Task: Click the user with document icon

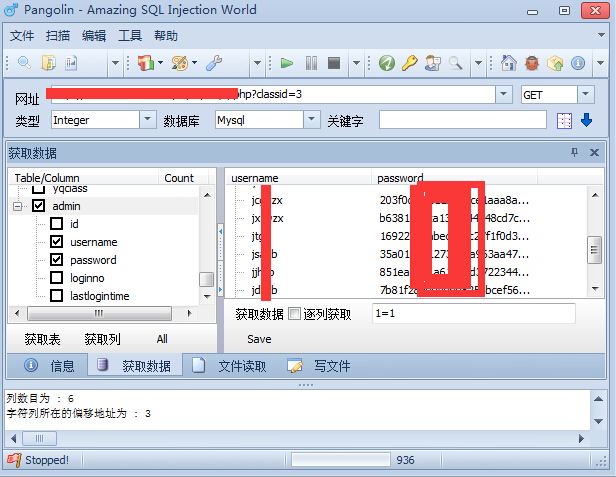Action: click(433, 63)
